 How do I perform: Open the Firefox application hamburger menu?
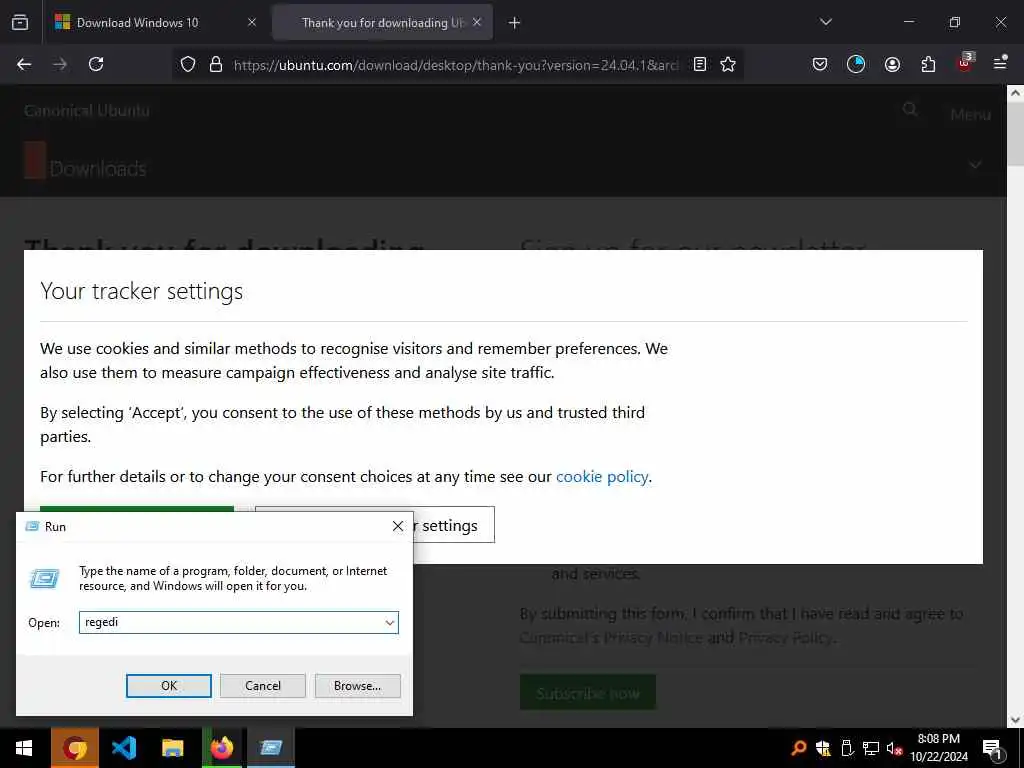(1000, 63)
